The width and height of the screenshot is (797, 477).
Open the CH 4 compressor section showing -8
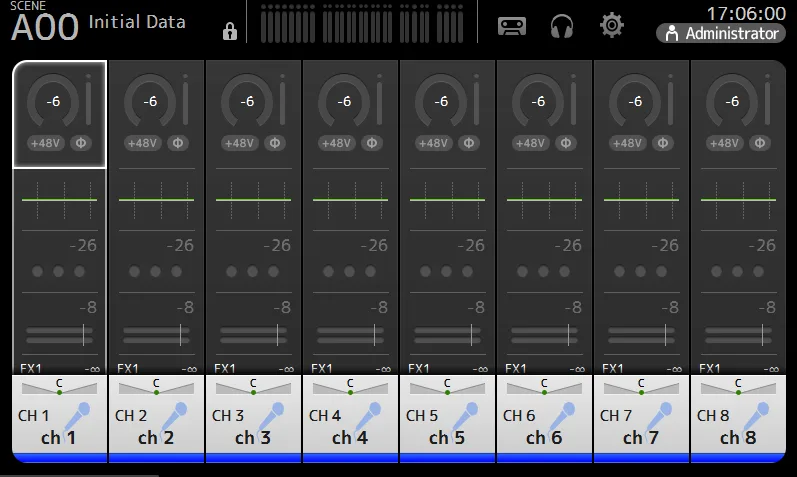(351, 323)
